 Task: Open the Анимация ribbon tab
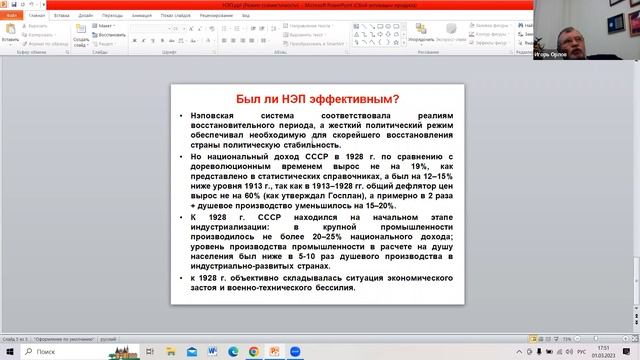142,16
